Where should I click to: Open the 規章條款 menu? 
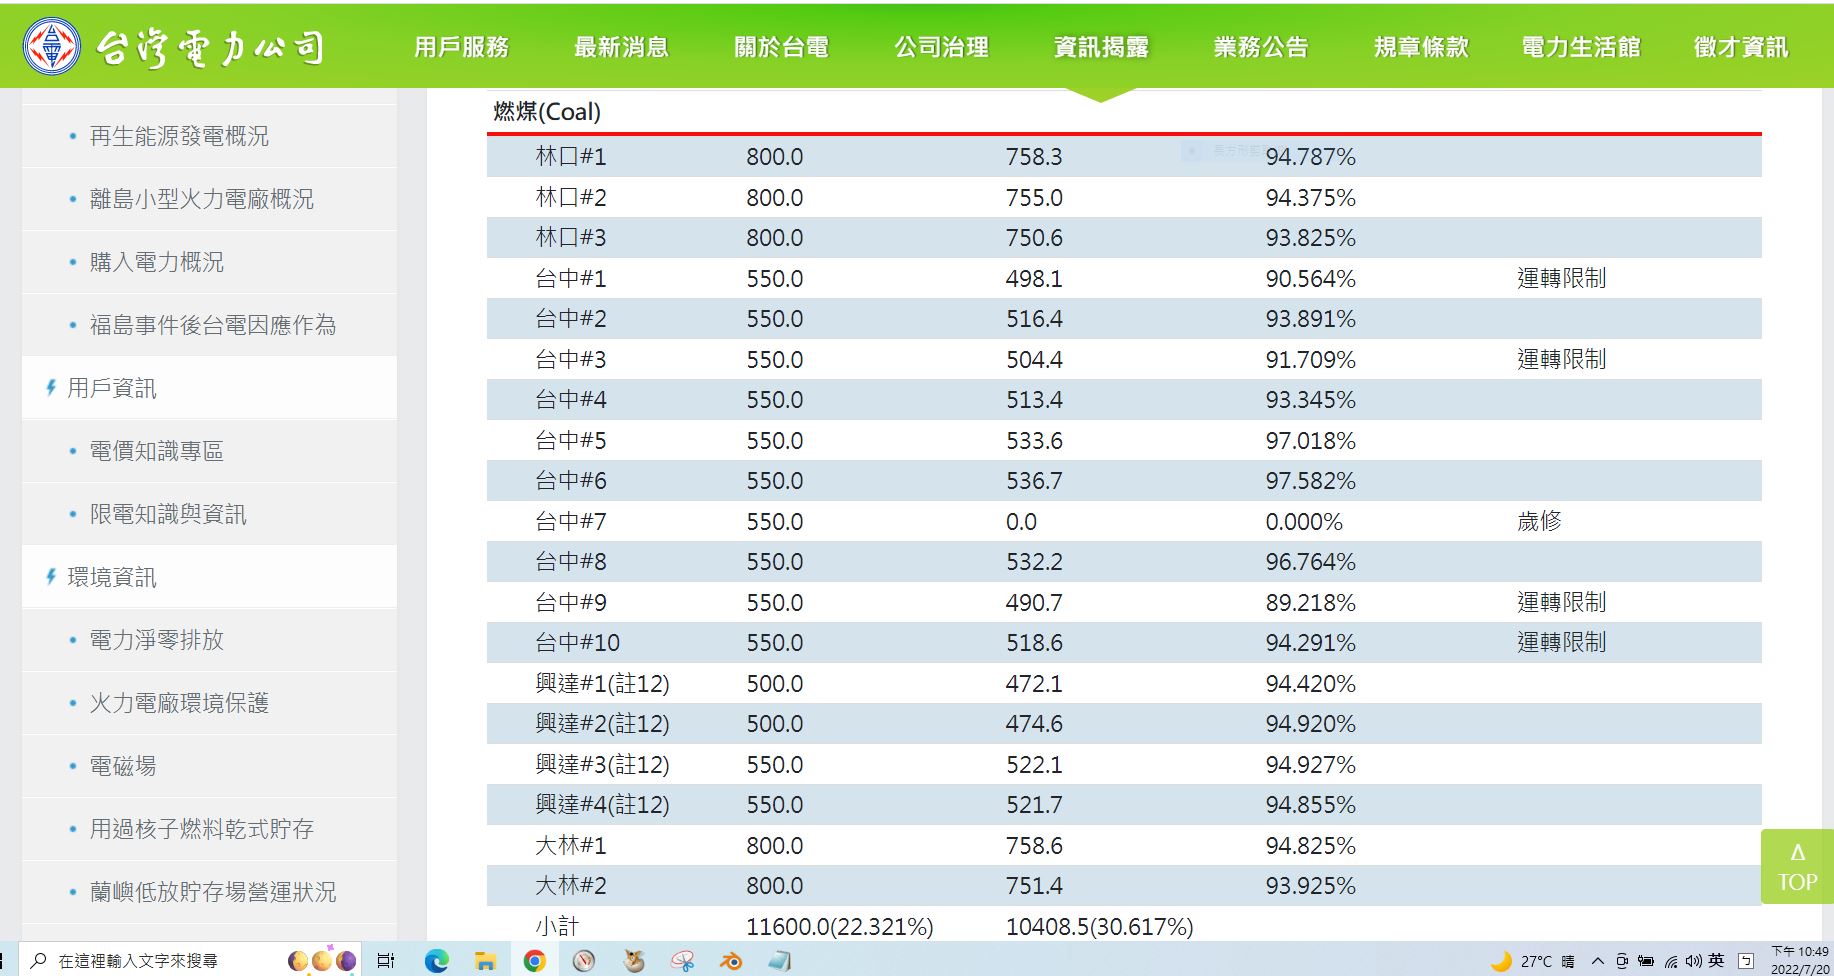[1421, 47]
